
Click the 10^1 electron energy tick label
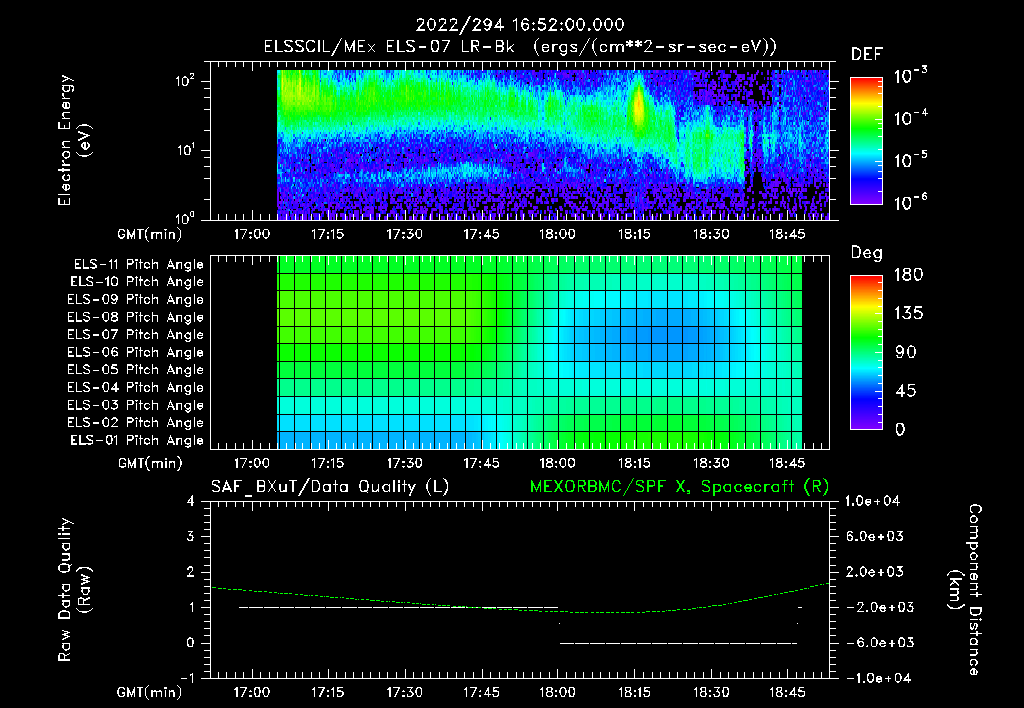[185, 150]
